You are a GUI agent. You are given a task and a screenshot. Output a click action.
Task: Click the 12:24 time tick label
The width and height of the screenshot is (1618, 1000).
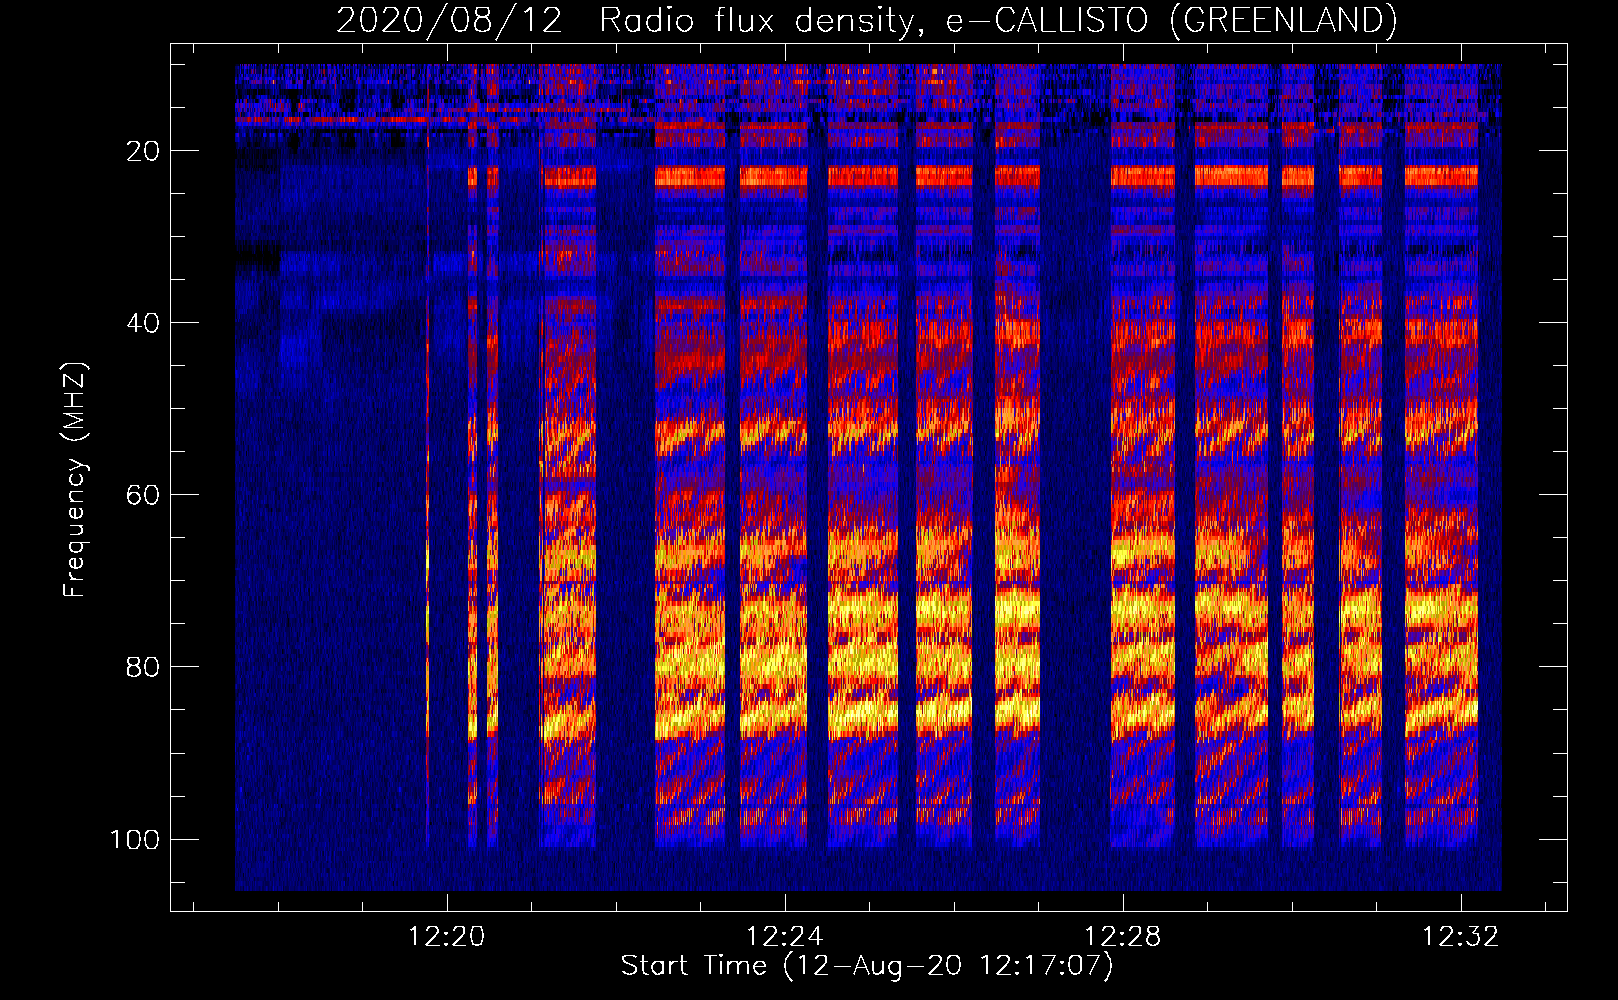click(x=784, y=936)
